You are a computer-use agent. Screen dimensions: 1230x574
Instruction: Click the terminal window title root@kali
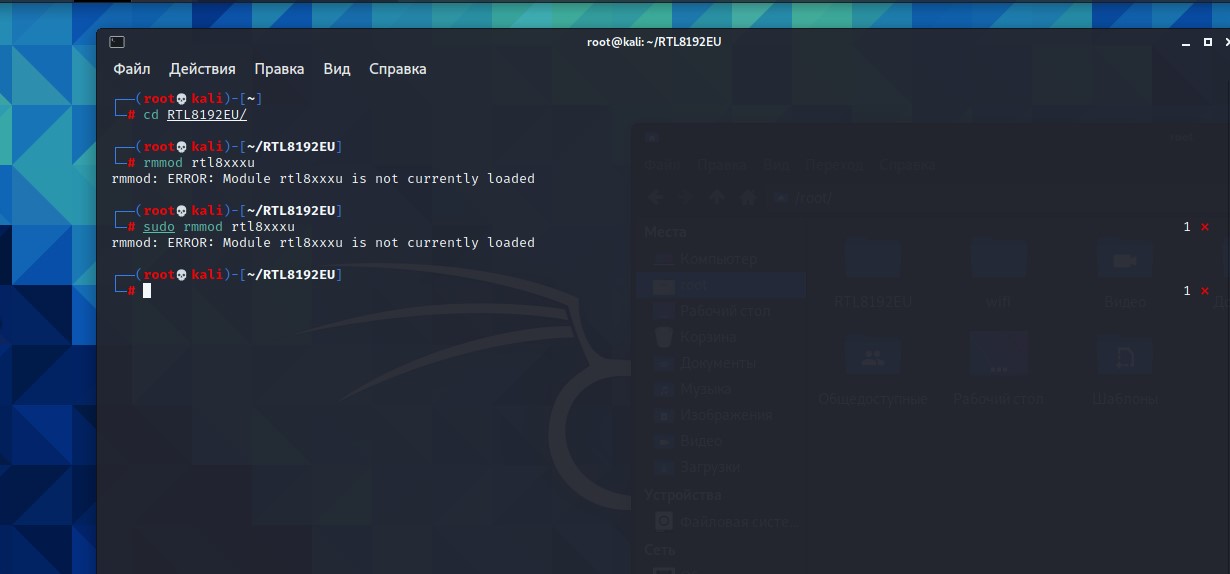click(x=654, y=42)
